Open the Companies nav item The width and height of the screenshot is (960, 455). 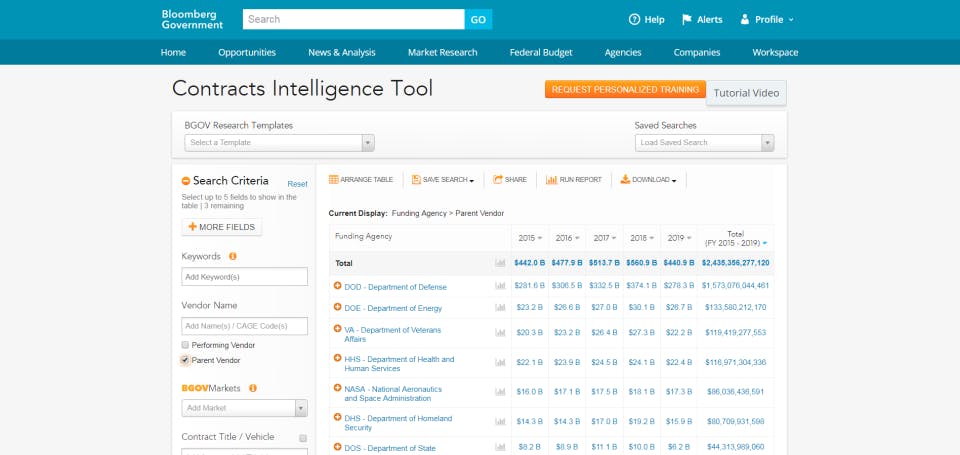(697, 53)
